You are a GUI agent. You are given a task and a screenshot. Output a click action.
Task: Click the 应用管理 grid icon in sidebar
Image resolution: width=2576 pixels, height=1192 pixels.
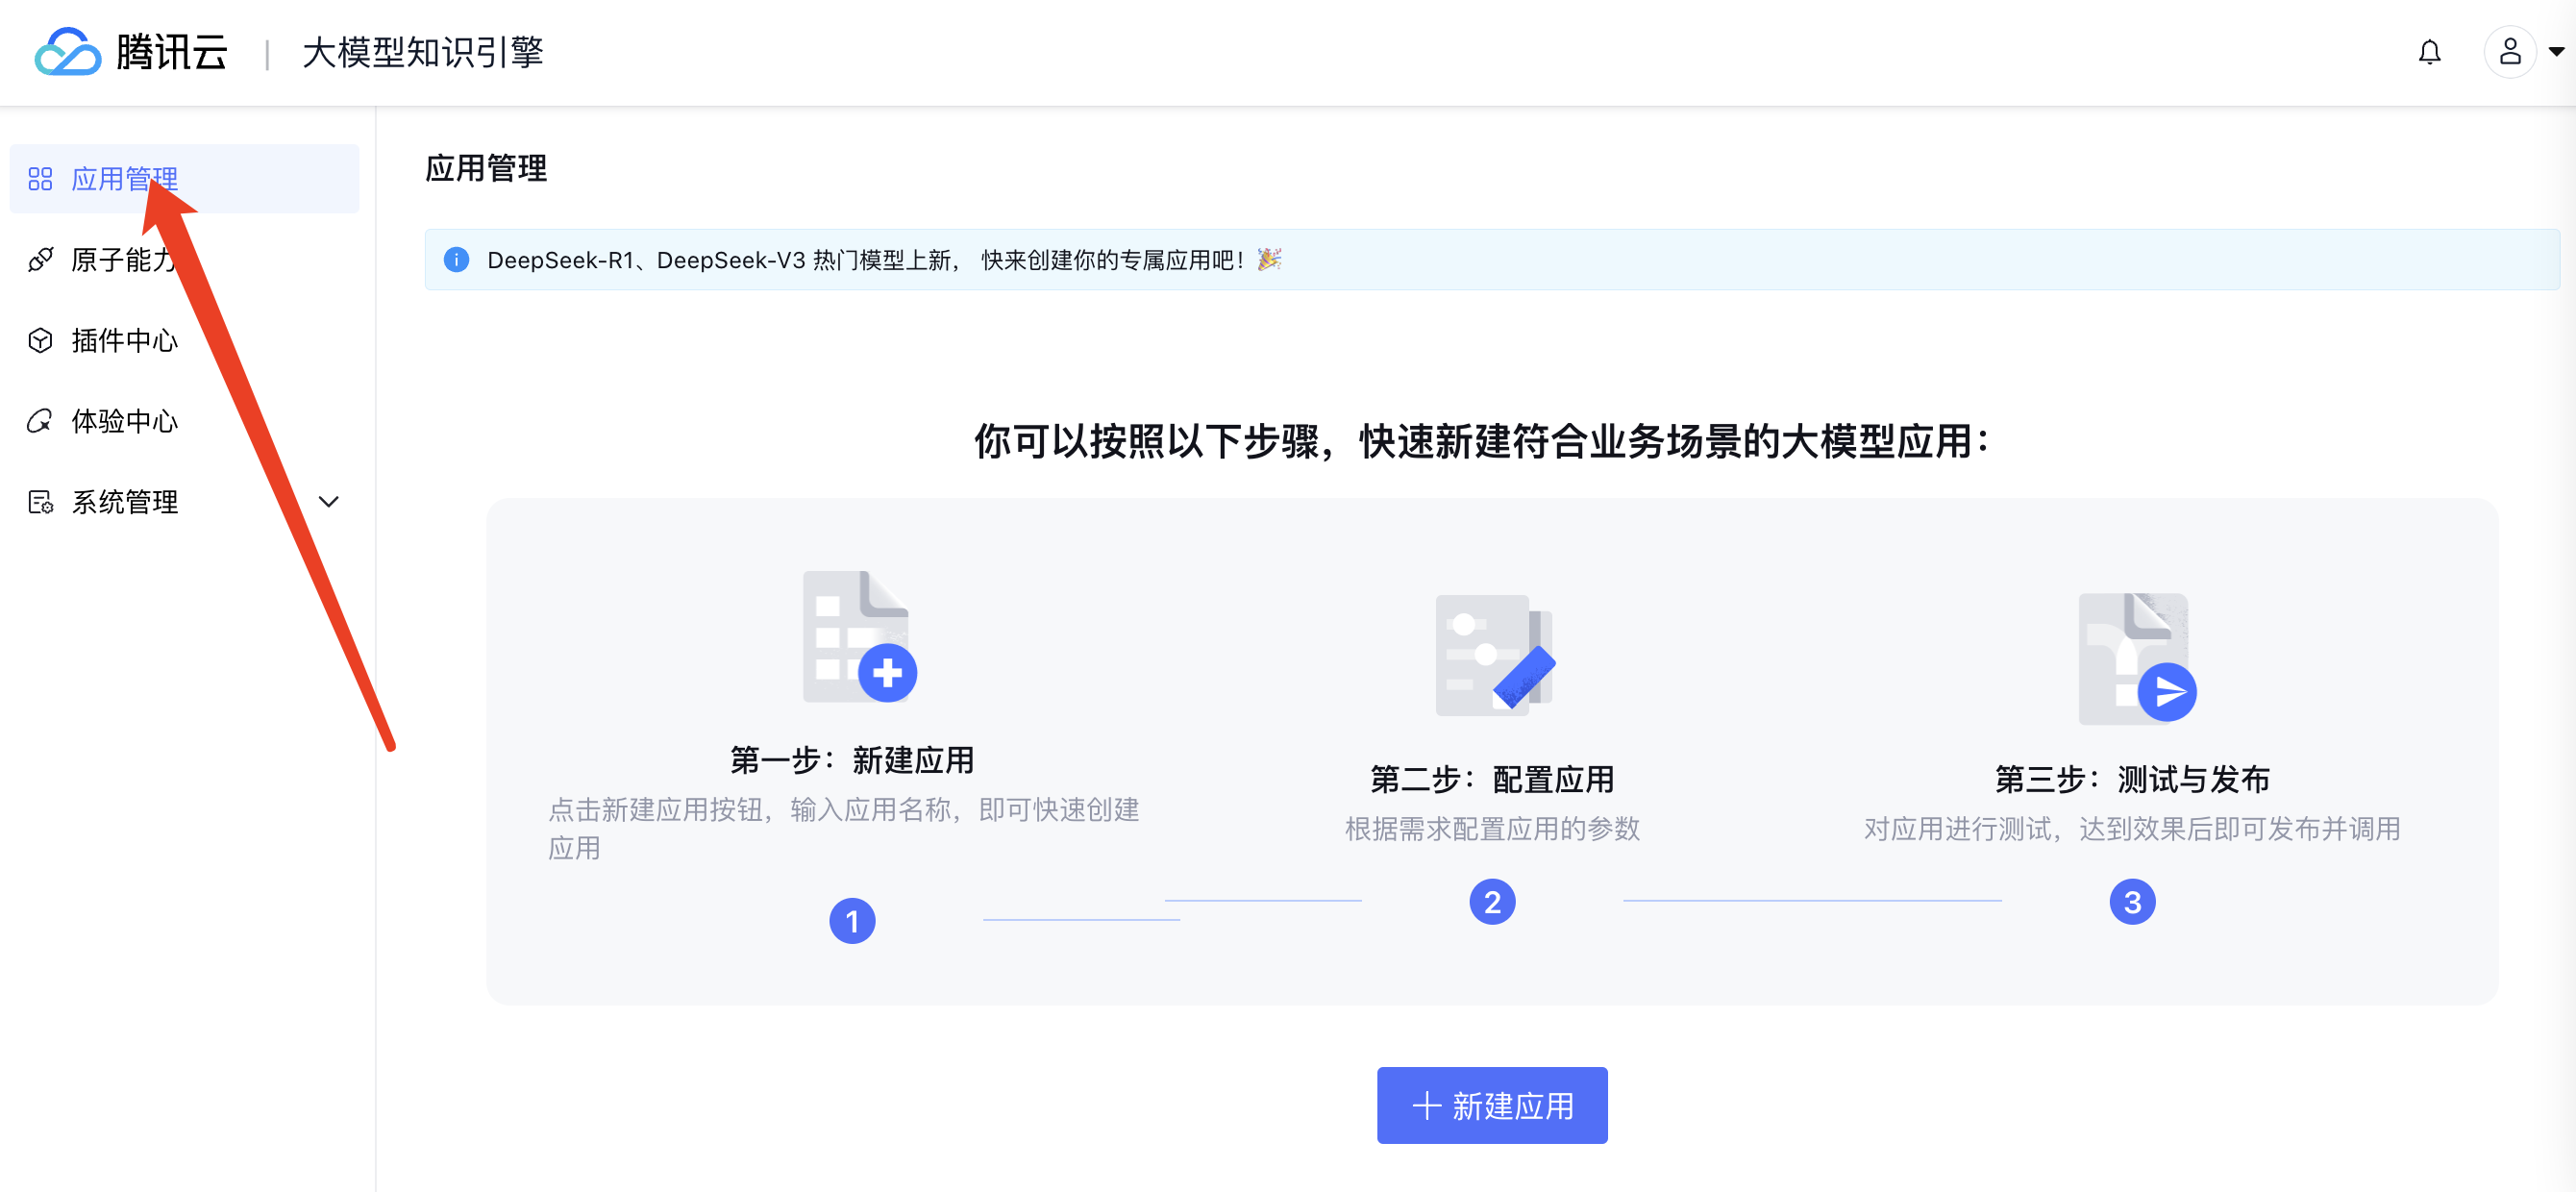click(40, 179)
